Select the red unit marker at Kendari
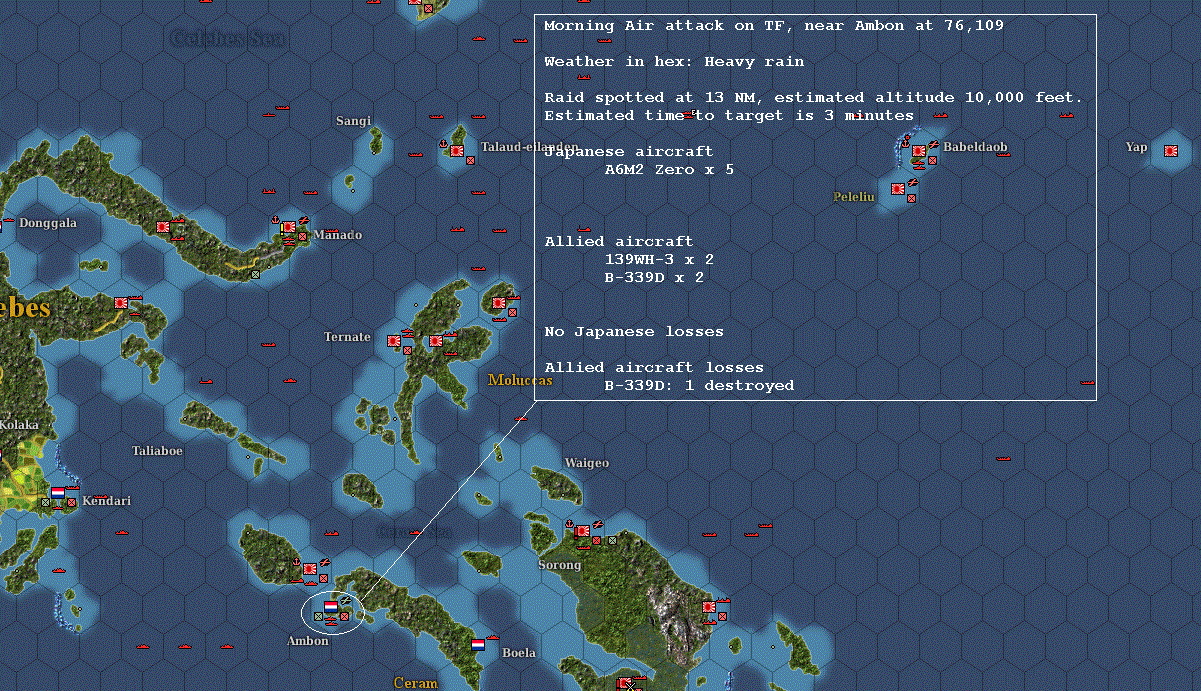The image size is (1201, 691). click(x=71, y=502)
